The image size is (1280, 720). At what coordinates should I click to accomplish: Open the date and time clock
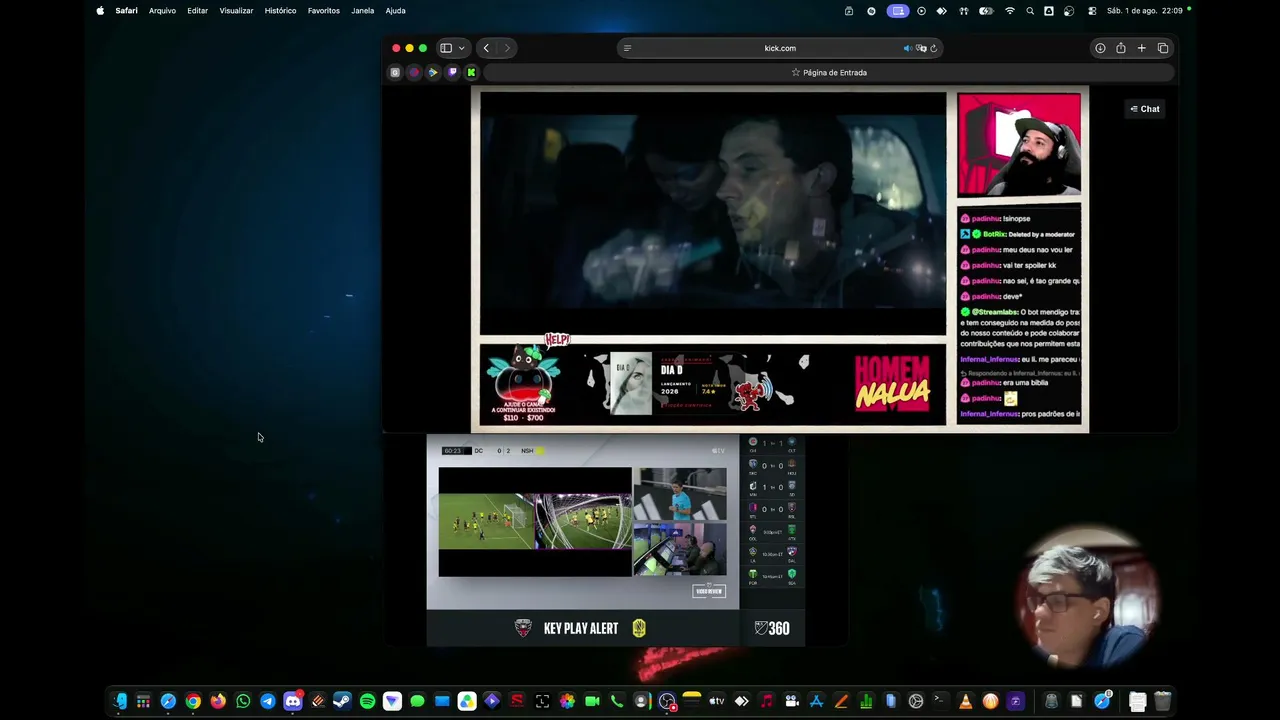pos(1145,11)
